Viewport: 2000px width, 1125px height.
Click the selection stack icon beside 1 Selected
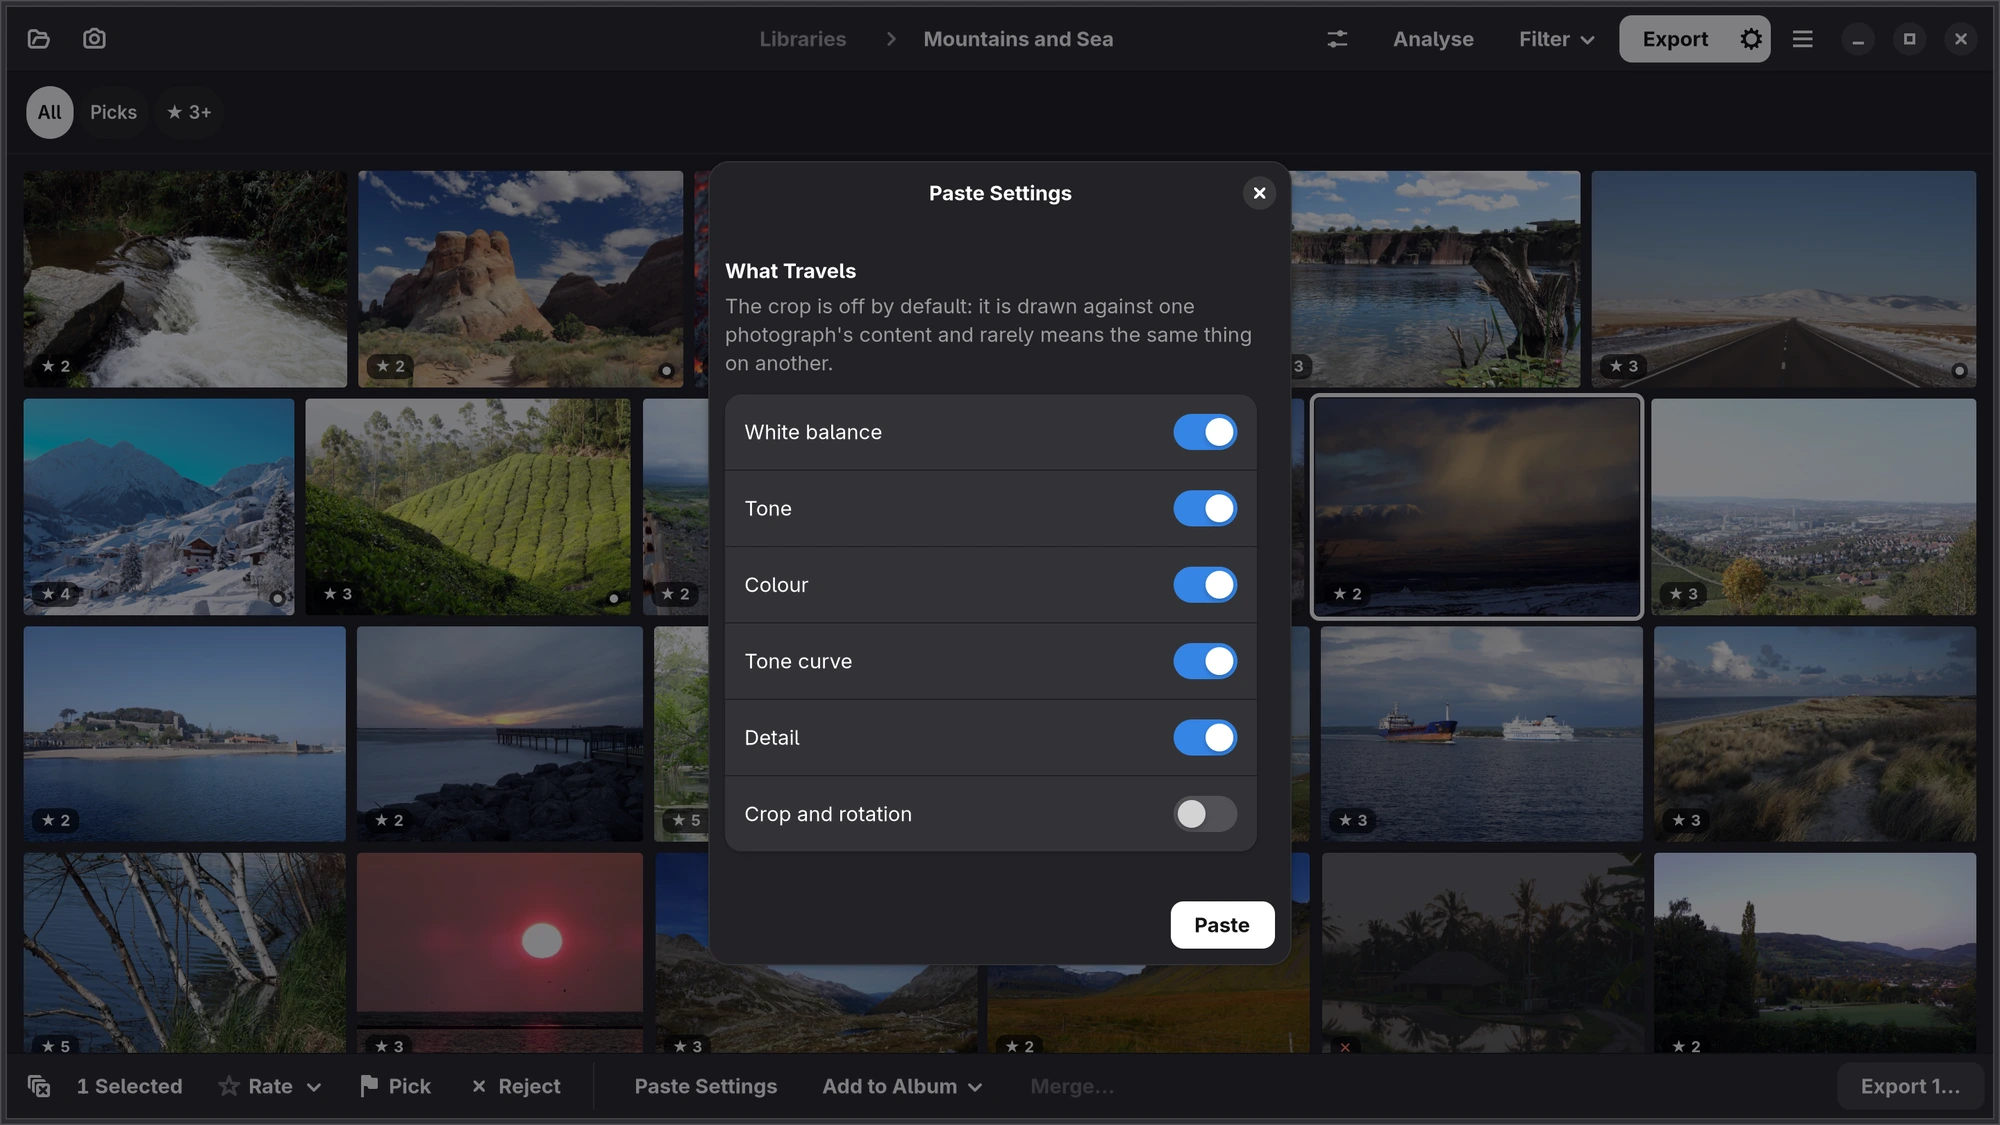pos(39,1086)
